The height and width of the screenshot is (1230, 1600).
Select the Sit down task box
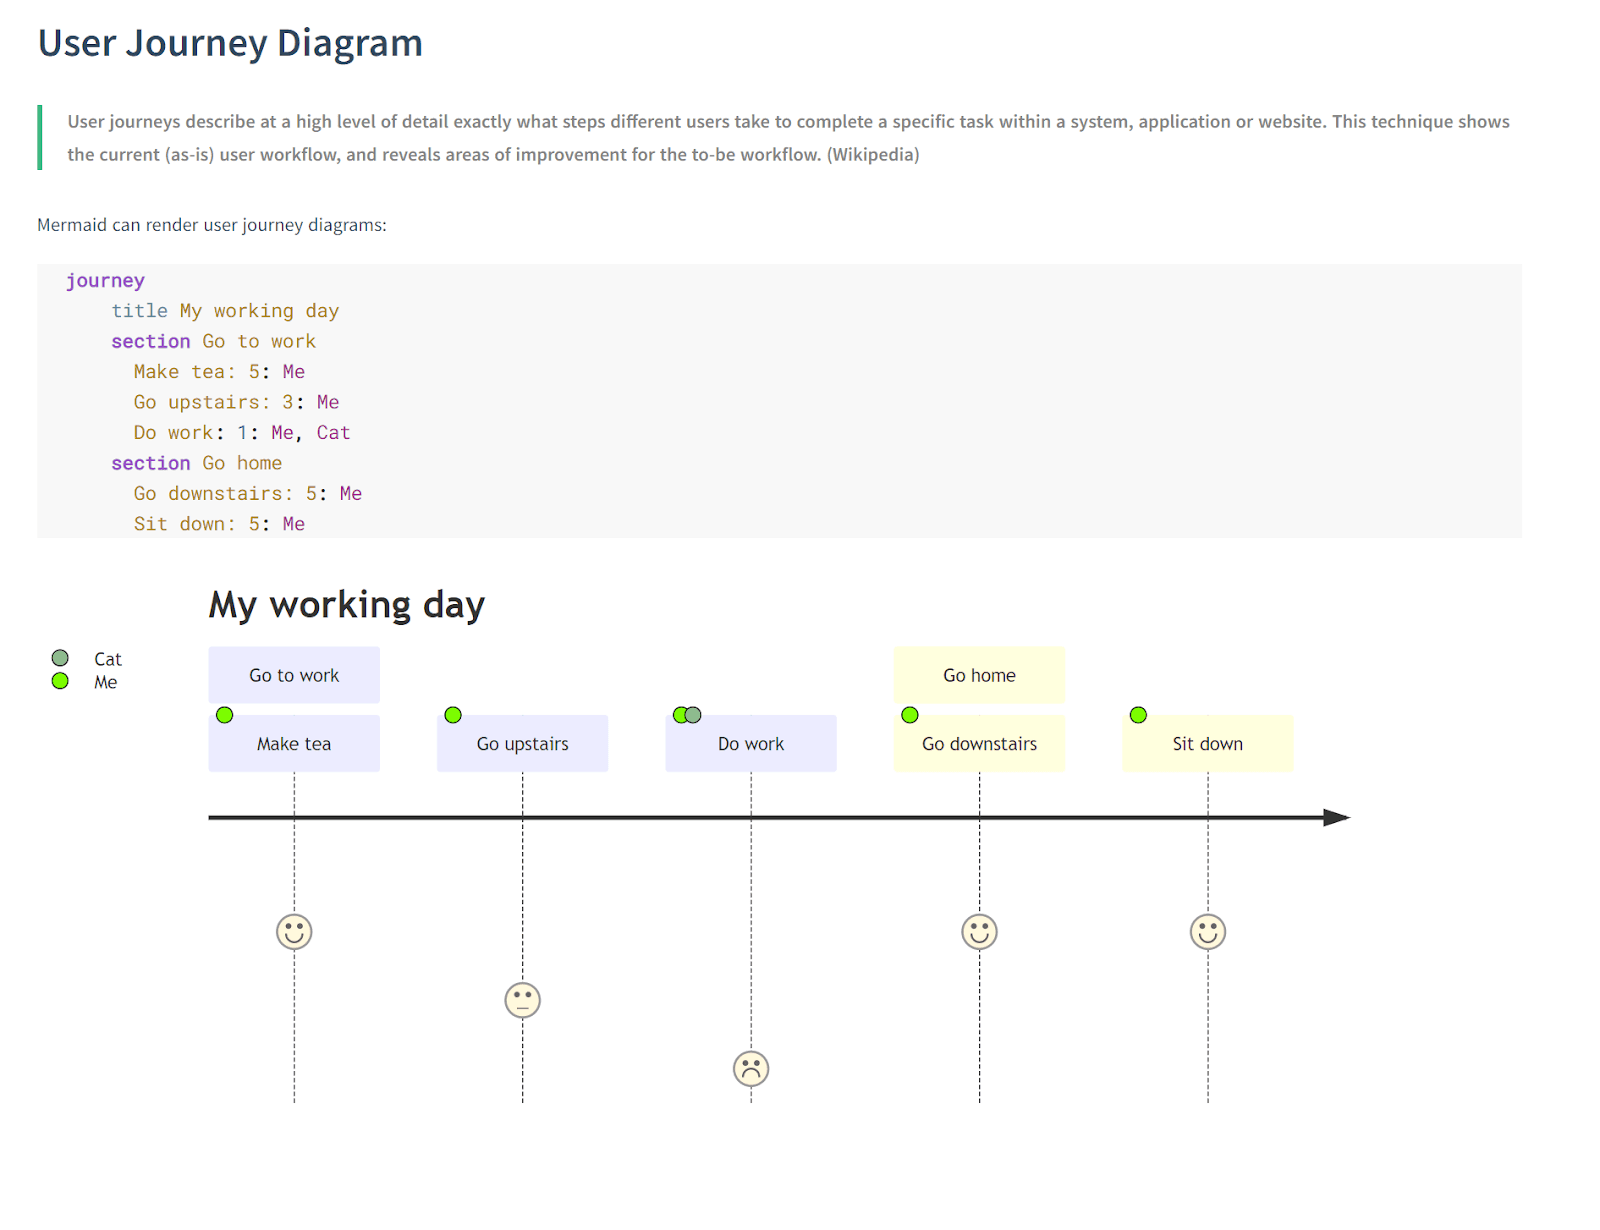tap(1208, 743)
